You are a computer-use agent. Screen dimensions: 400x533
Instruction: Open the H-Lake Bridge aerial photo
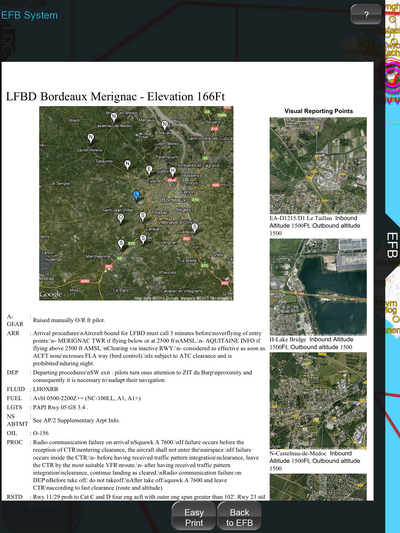click(318, 287)
